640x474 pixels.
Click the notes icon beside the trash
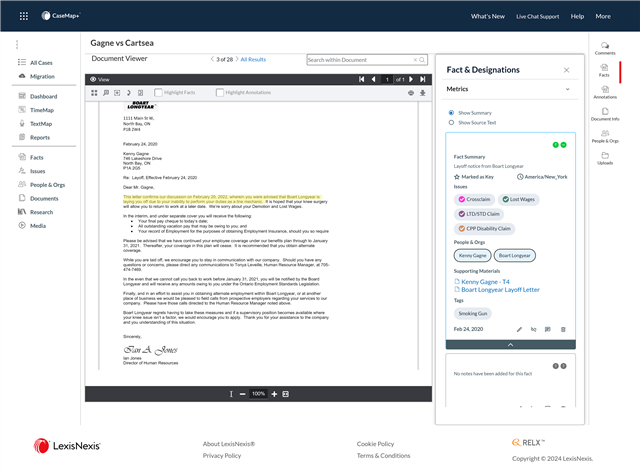click(x=548, y=329)
